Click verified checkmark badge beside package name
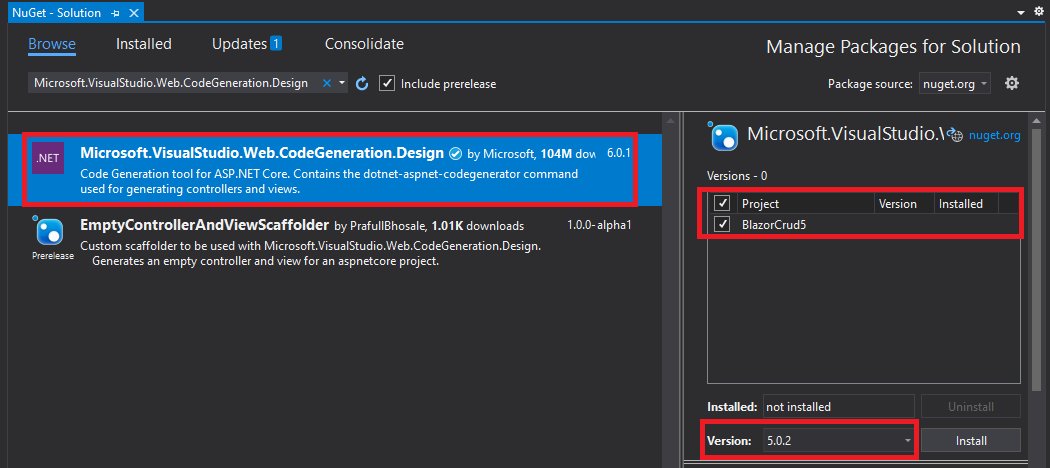This screenshot has height=468, width=1050. [x=455, y=153]
